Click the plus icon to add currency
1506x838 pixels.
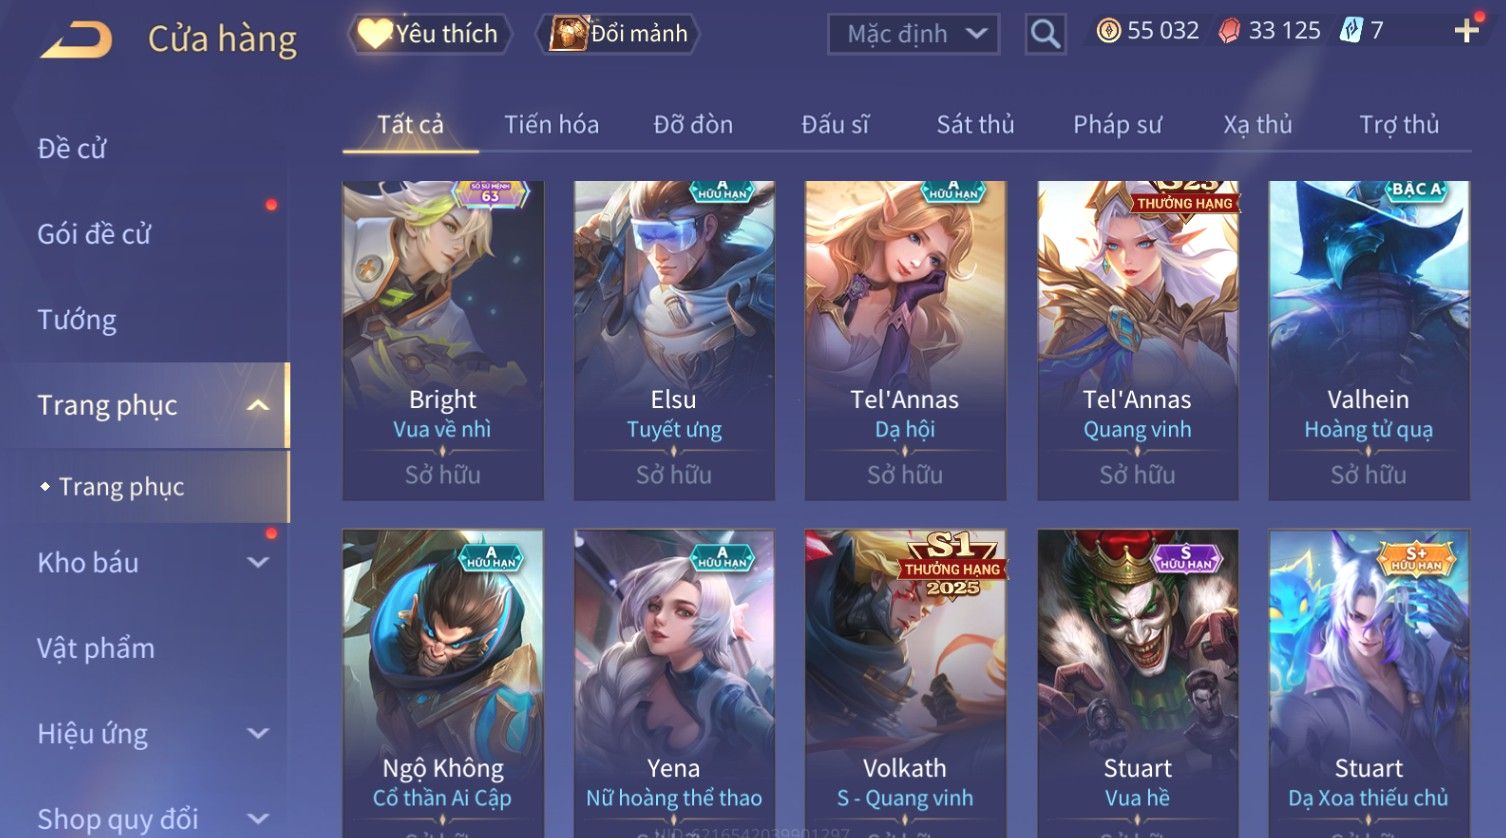(x=1466, y=31)
